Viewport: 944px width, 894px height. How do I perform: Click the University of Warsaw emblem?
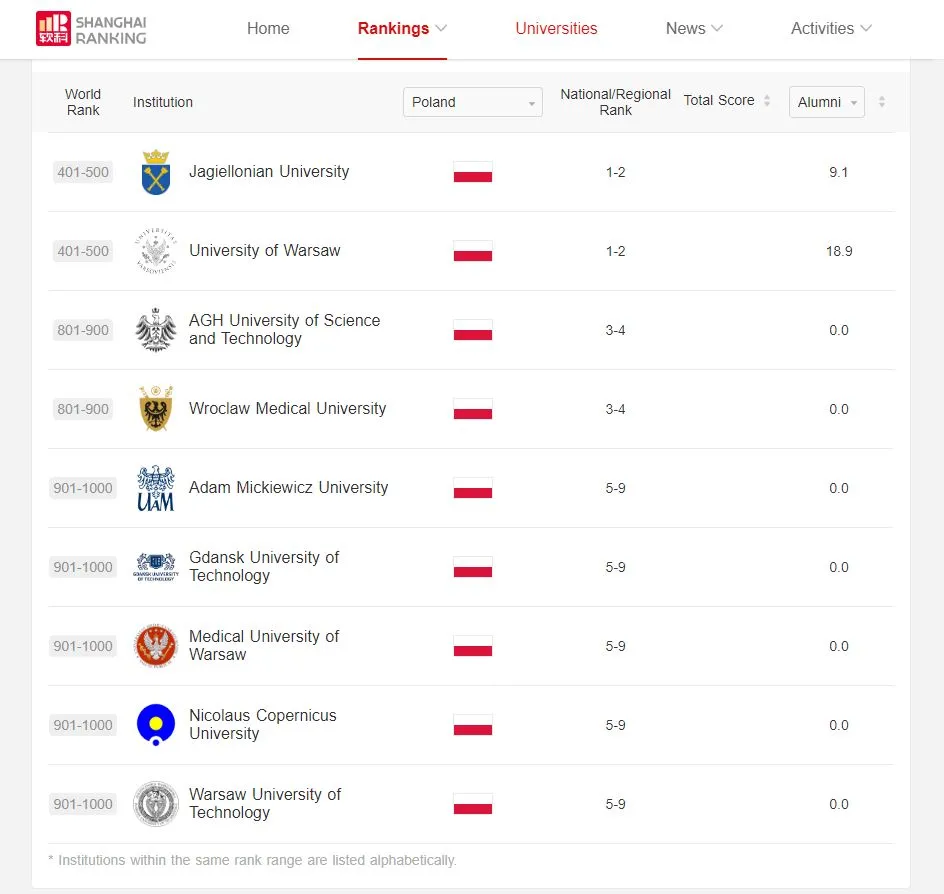[156, 251]
